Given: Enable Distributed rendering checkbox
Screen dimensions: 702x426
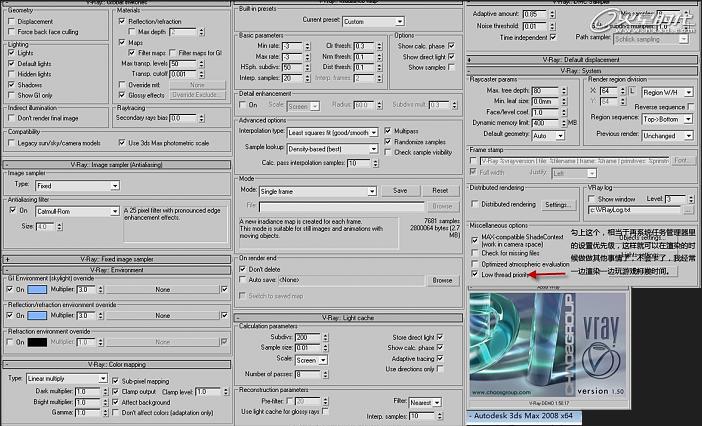Looking at the screenshot, I should [x=475, y=204].
